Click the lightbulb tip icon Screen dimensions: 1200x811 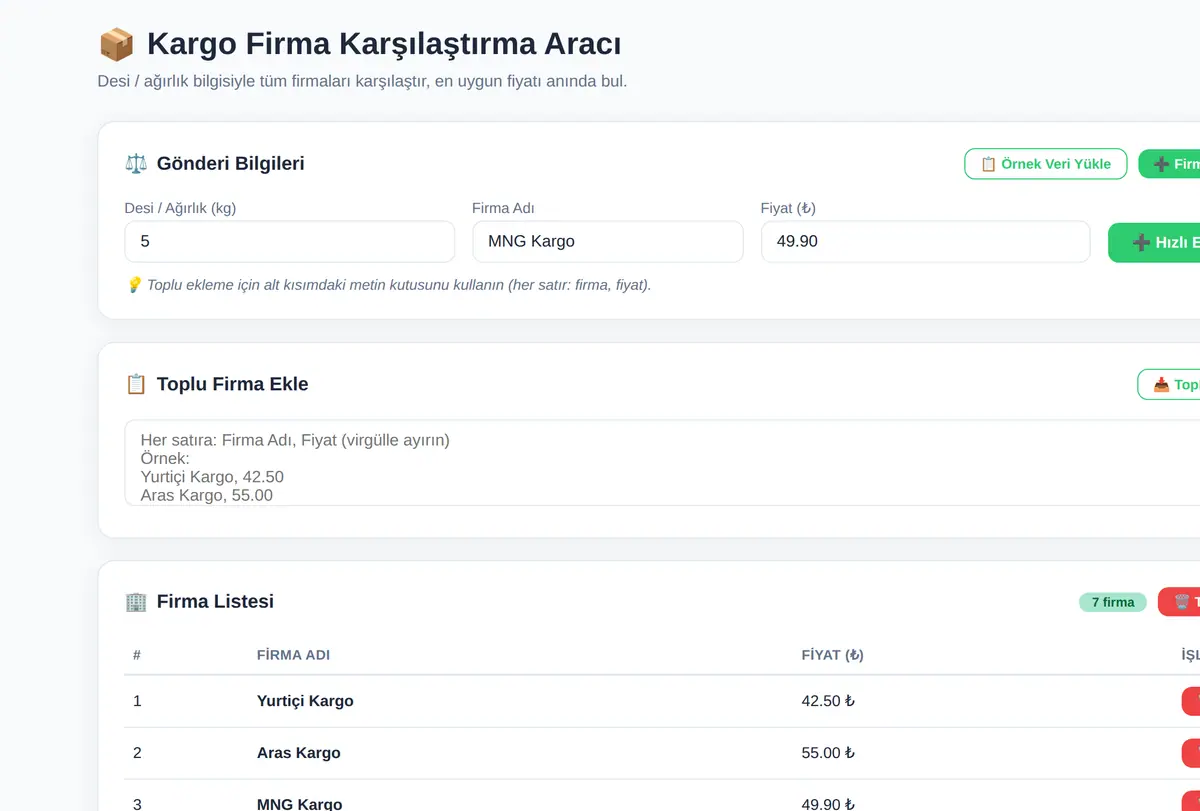pos(134,285)
